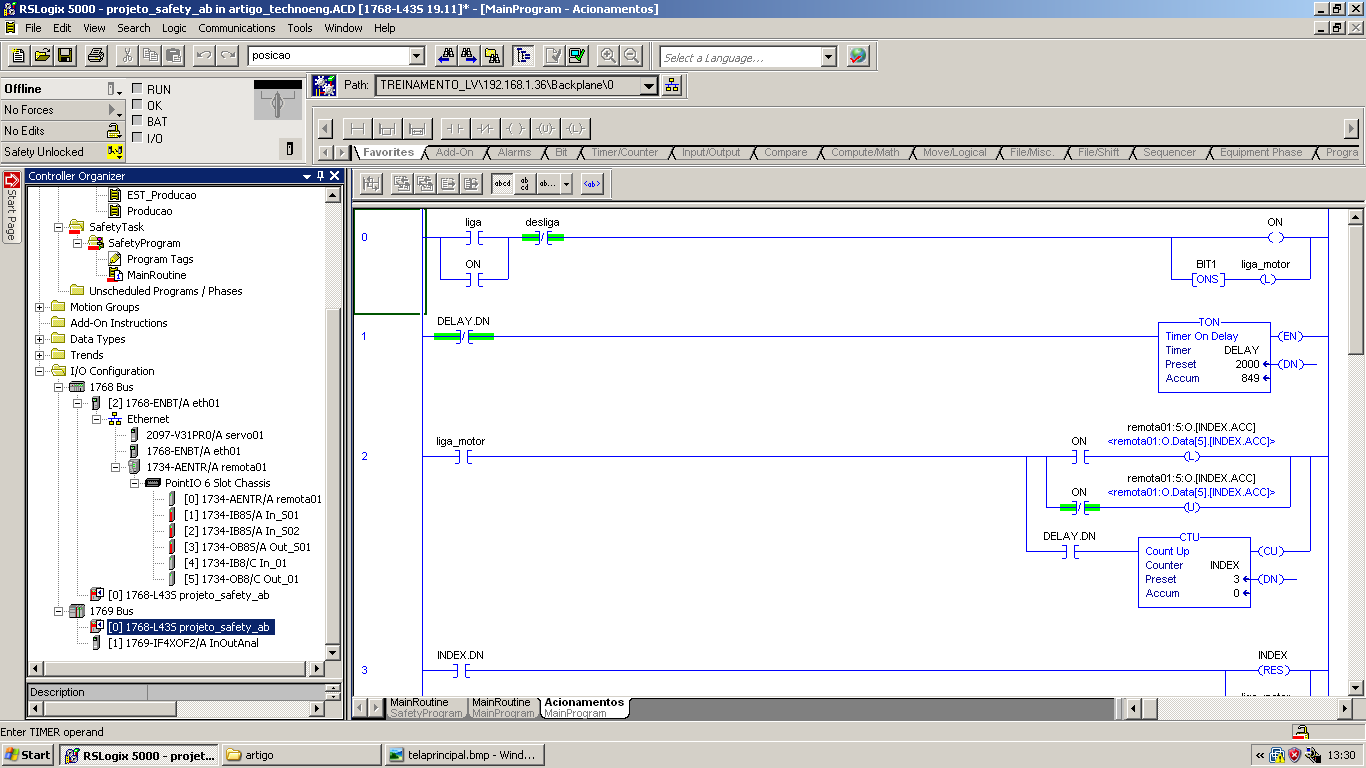
Task: Open the Select a Language dropdown
Action: click(x=828, y=57)
